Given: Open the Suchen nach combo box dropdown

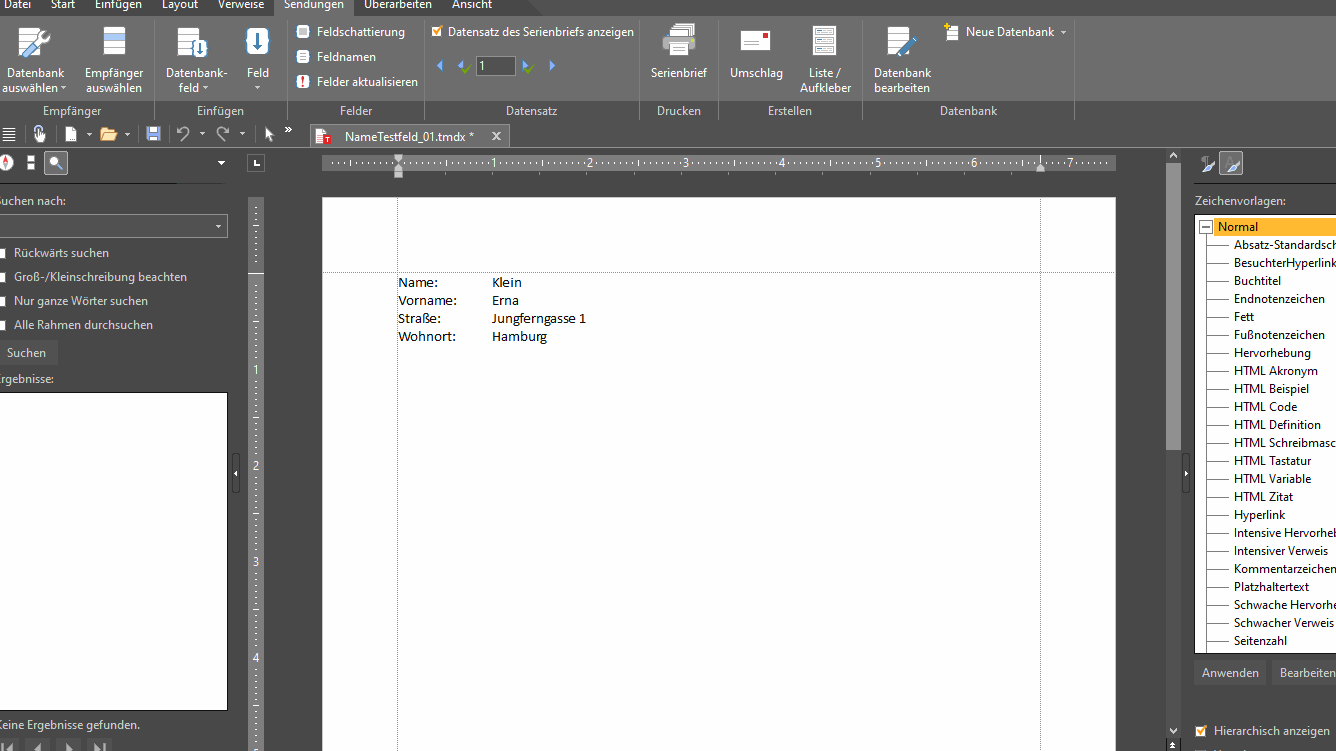Looking at the screenshot, I should point(218,227).
